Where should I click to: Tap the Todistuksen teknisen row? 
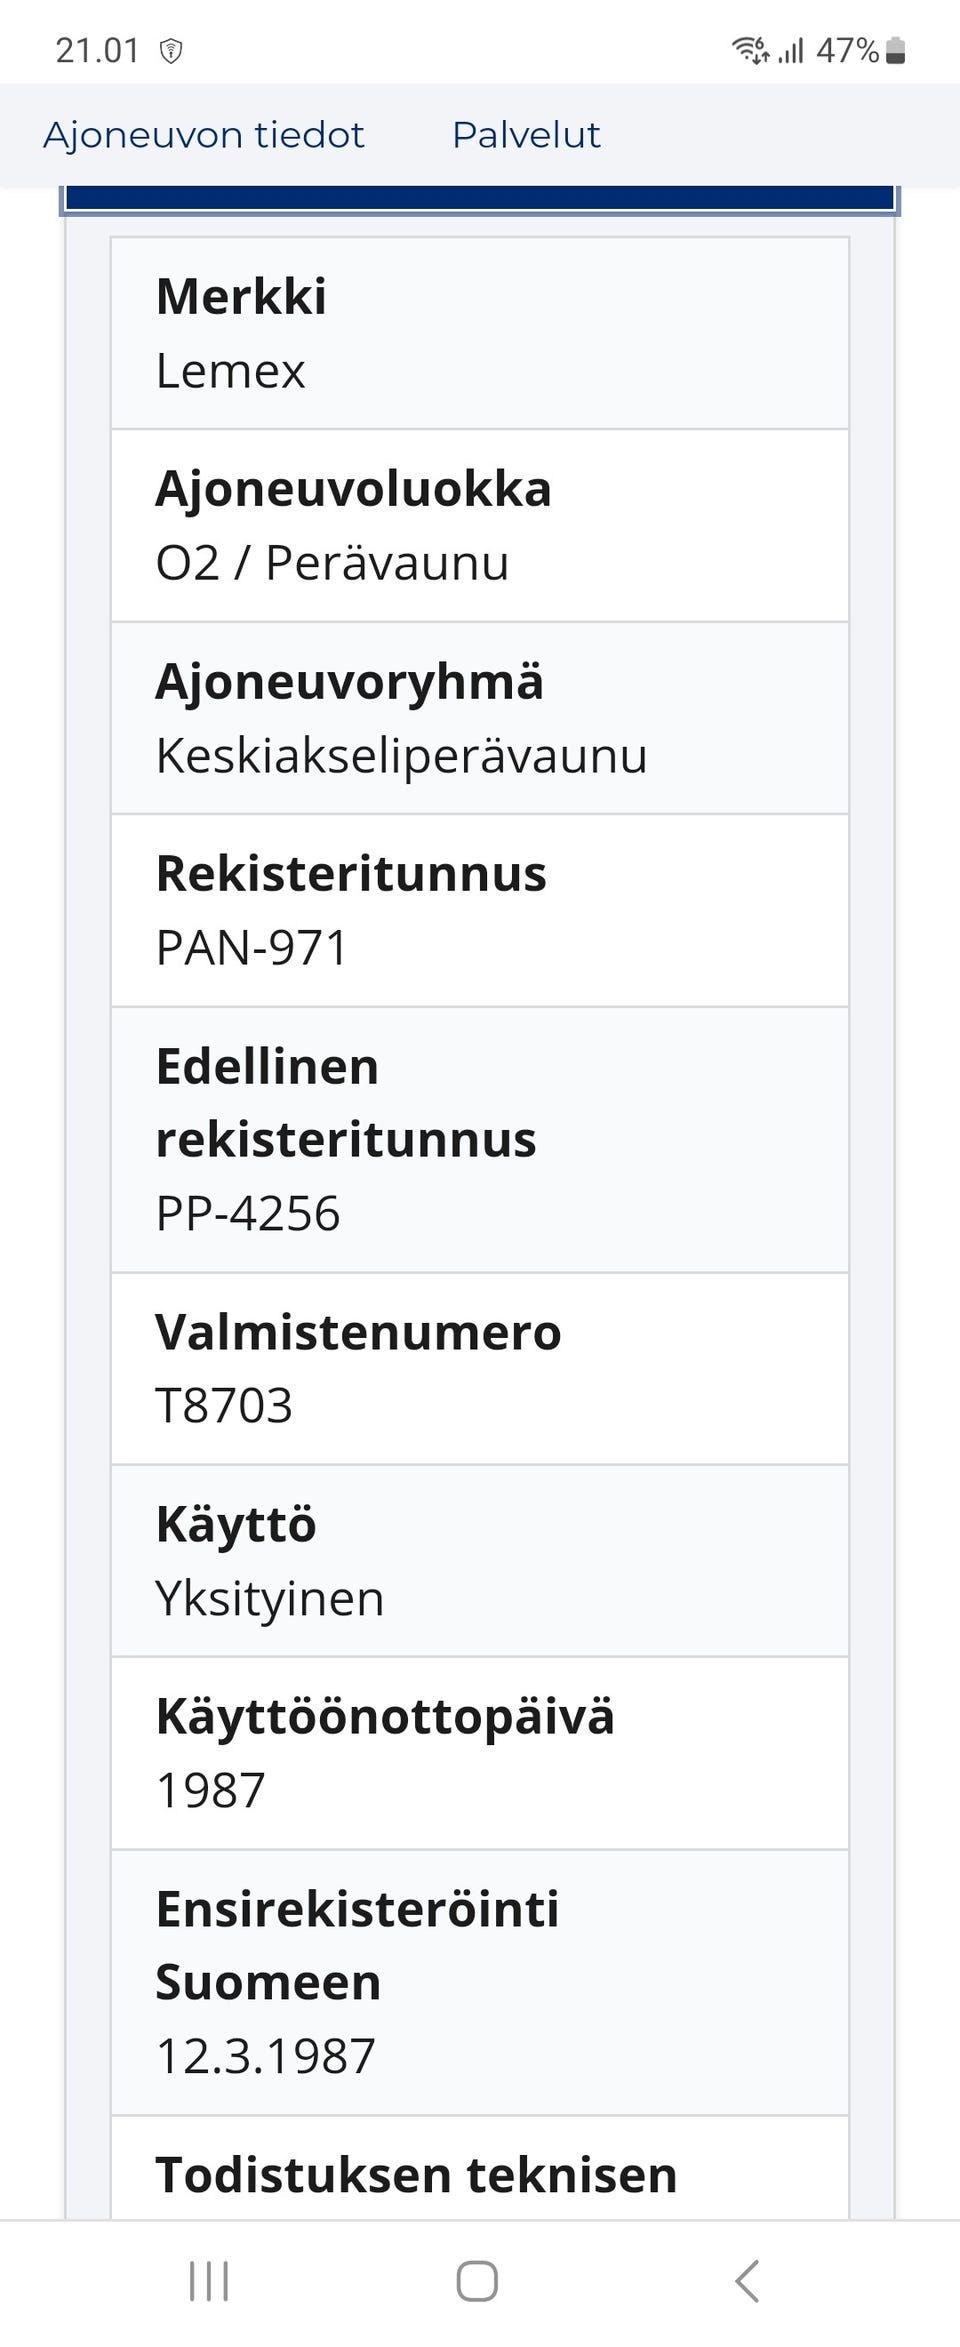[x=480, y=2176]
